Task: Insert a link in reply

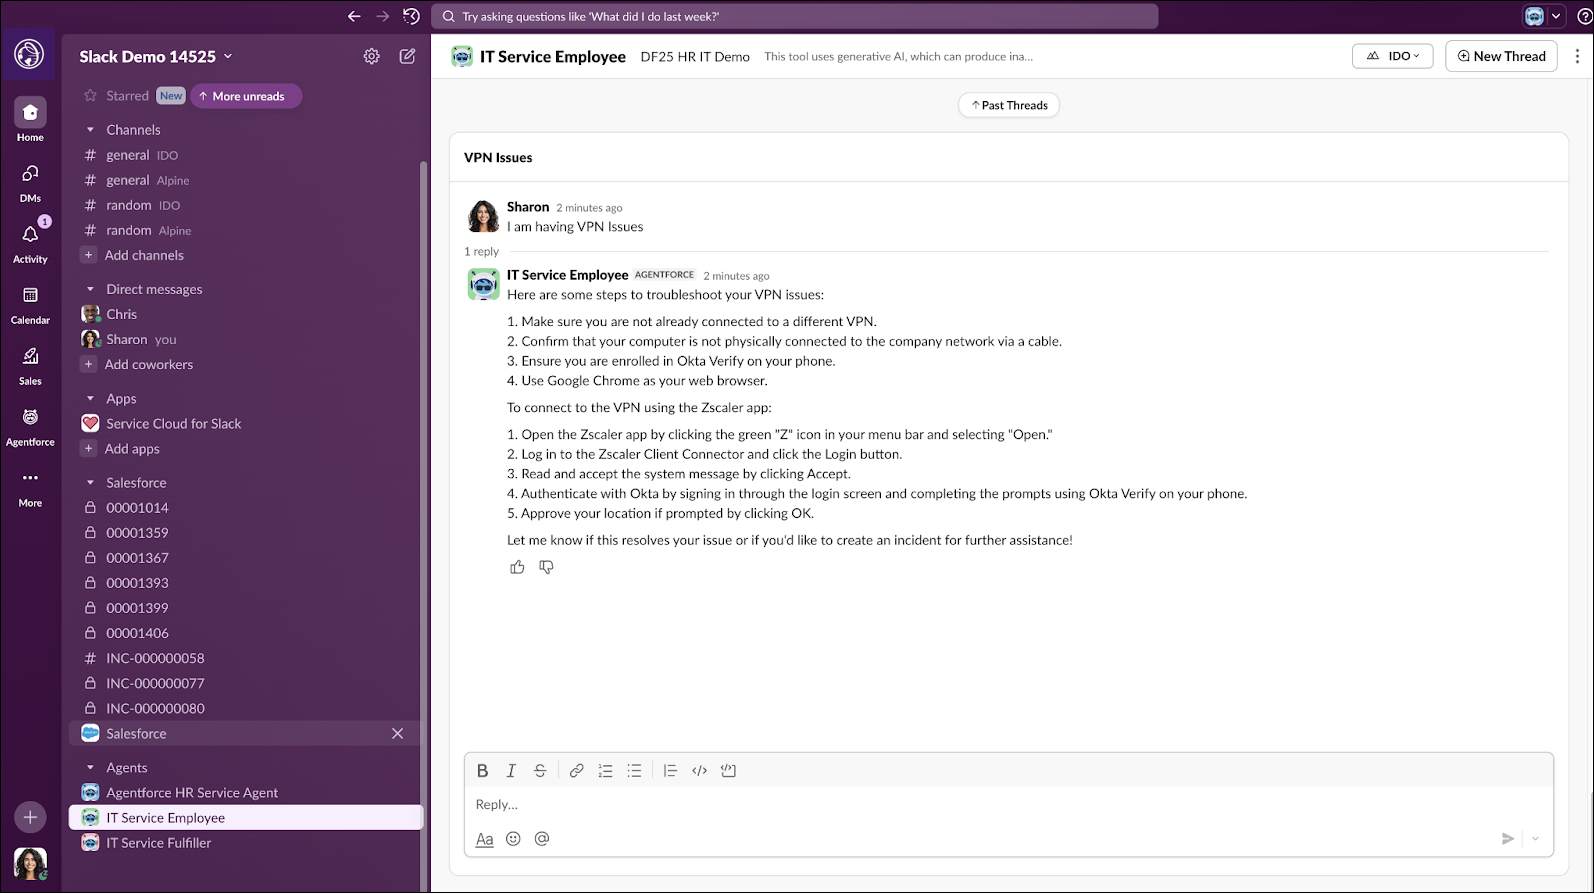Action: [576, 771]
